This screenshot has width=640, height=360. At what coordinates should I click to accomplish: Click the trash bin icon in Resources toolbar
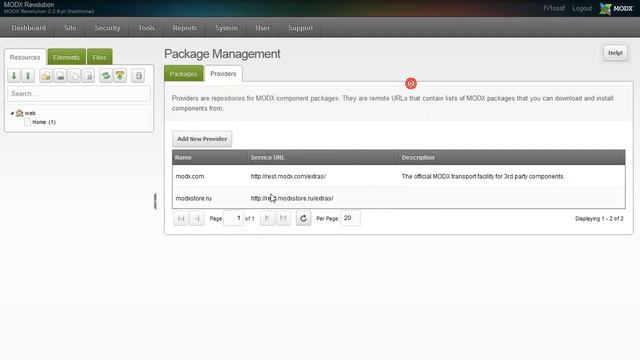coord(138,76)
